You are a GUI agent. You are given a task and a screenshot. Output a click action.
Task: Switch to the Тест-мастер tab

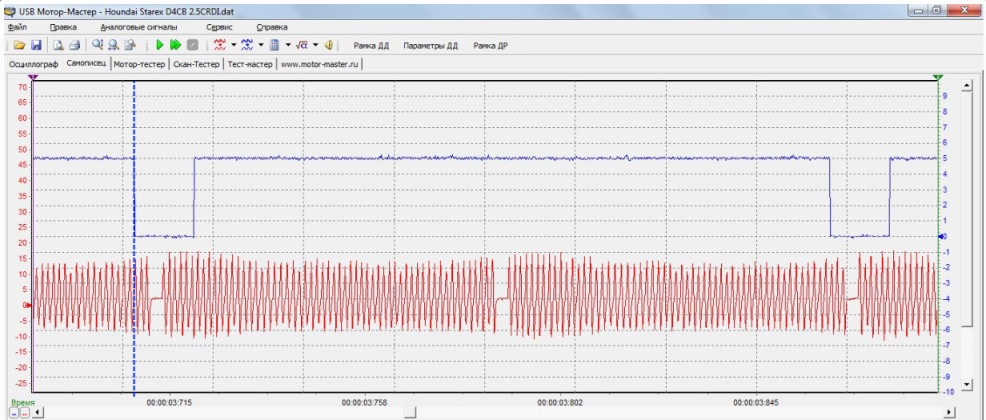[x=250, y=64]
